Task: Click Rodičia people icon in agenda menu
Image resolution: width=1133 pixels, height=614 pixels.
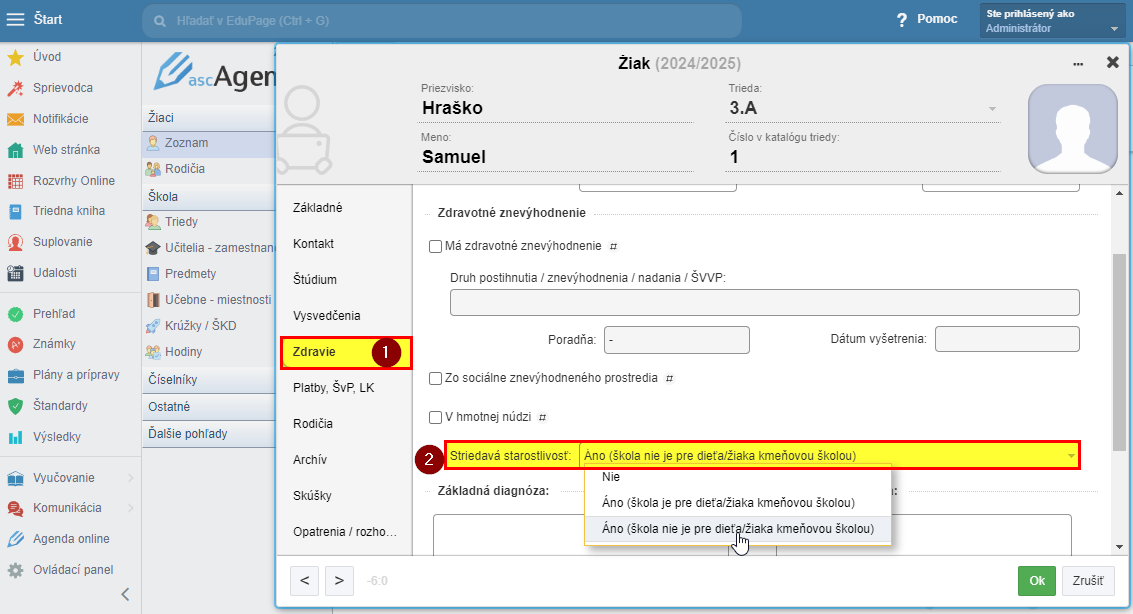Action: (152, 169)
